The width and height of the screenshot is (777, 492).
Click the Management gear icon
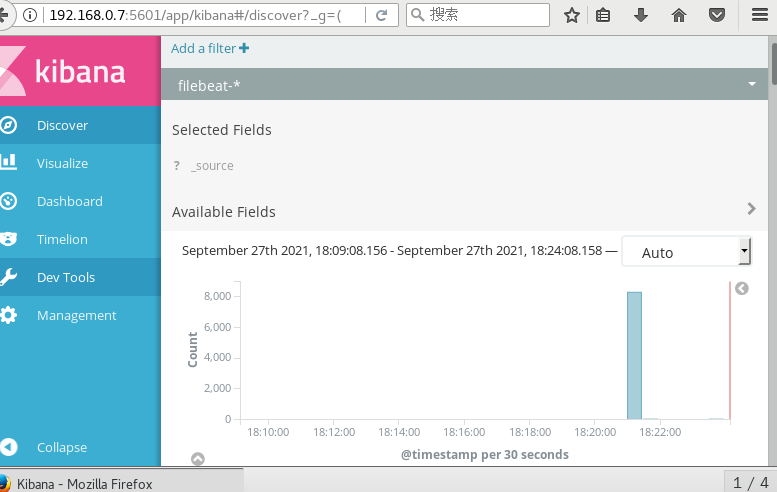pyautogui.click(x=8, y=315)
